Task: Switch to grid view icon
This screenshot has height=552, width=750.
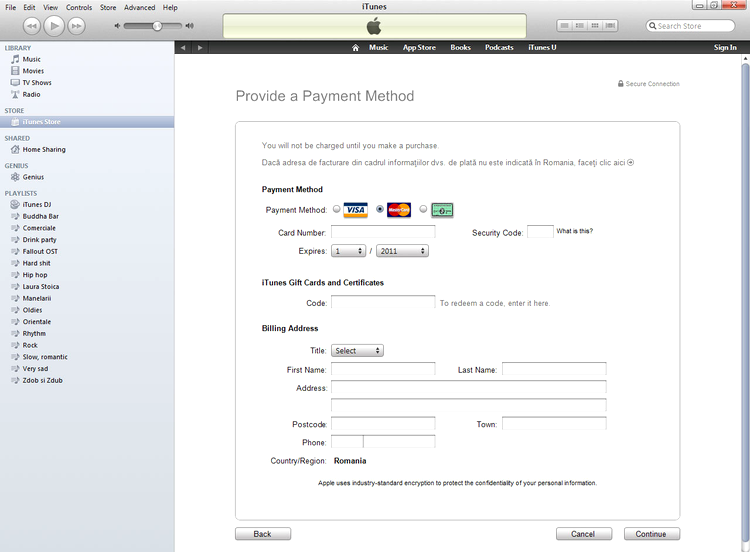Action: click(595, 25)
